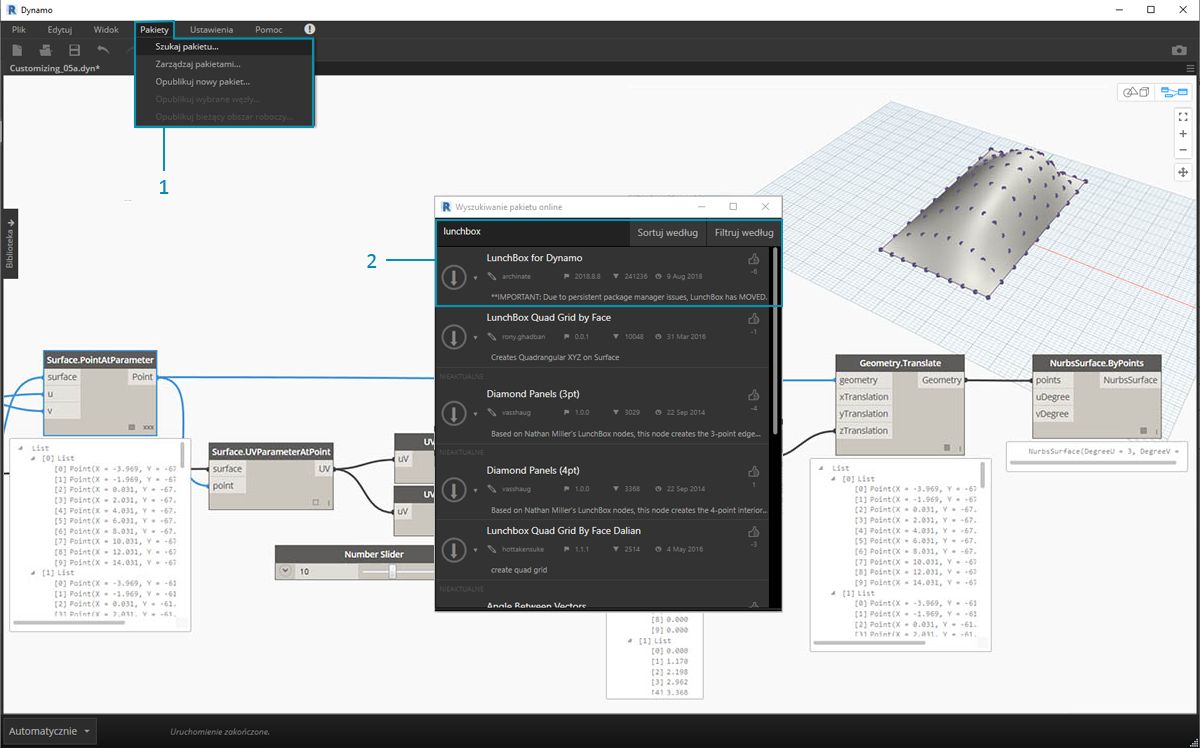Image resolution: width=1200 pixels, height=748 pixels.
Task: Open the Plik menu
Action: tap(19, 30)
